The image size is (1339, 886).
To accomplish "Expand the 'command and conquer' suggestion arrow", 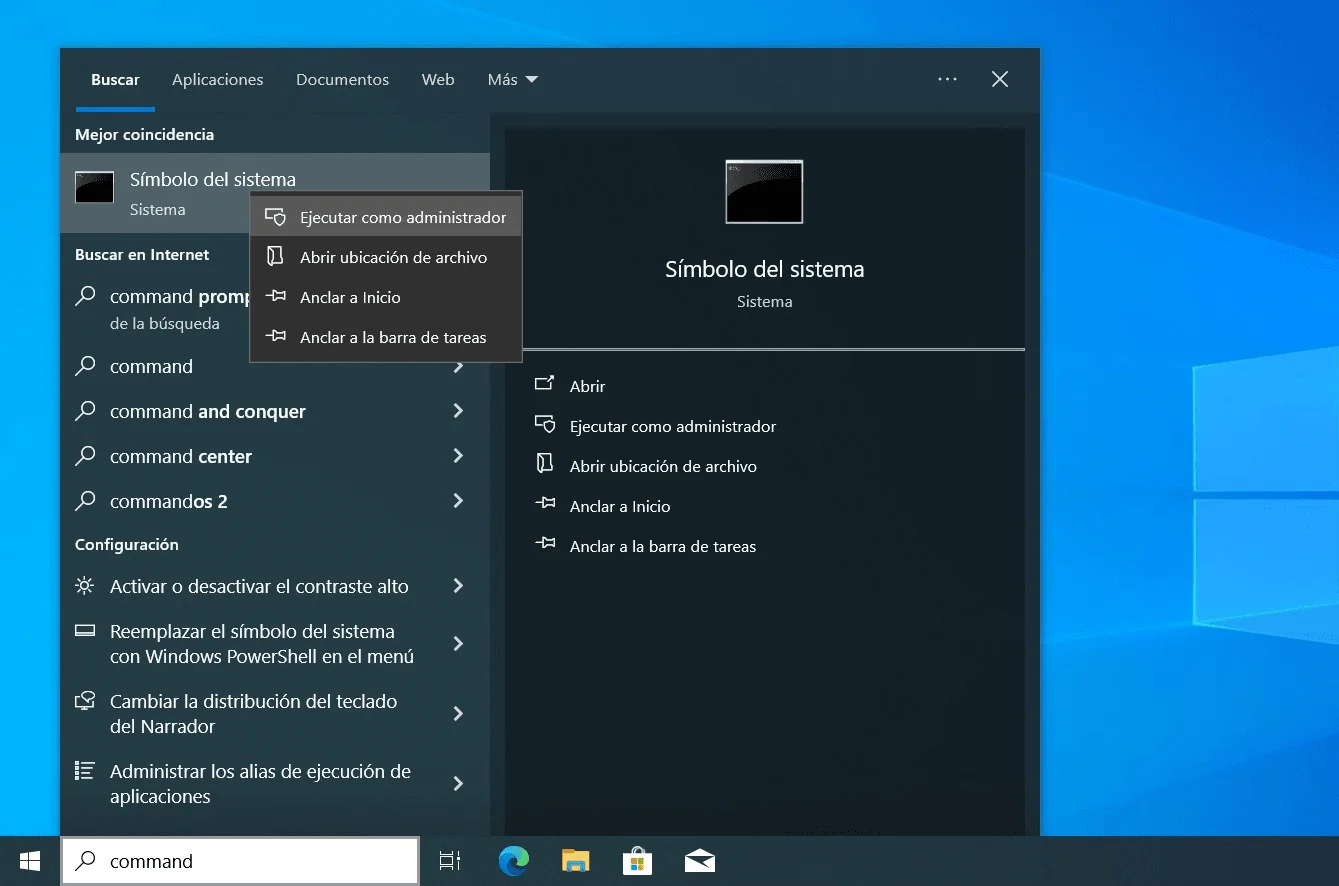I will (x=458, y=411).
